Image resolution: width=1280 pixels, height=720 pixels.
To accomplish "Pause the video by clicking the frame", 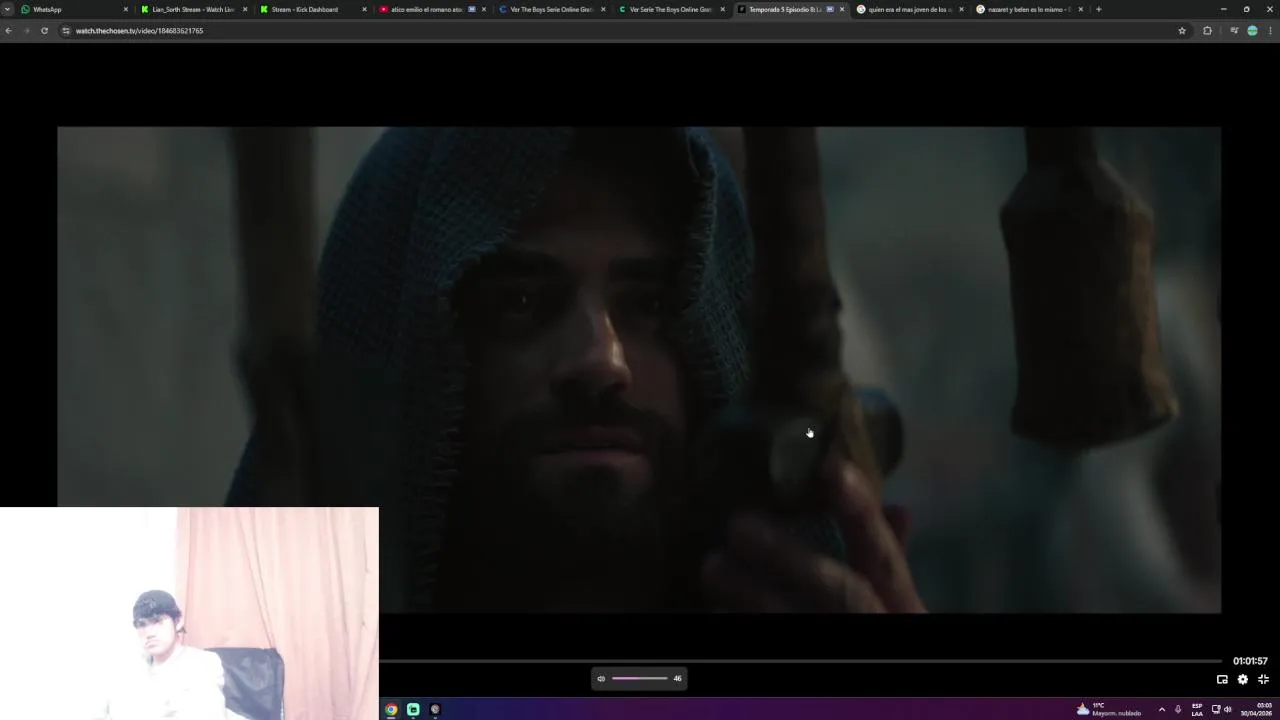I will pyautogui.click(x=639, y=369).
